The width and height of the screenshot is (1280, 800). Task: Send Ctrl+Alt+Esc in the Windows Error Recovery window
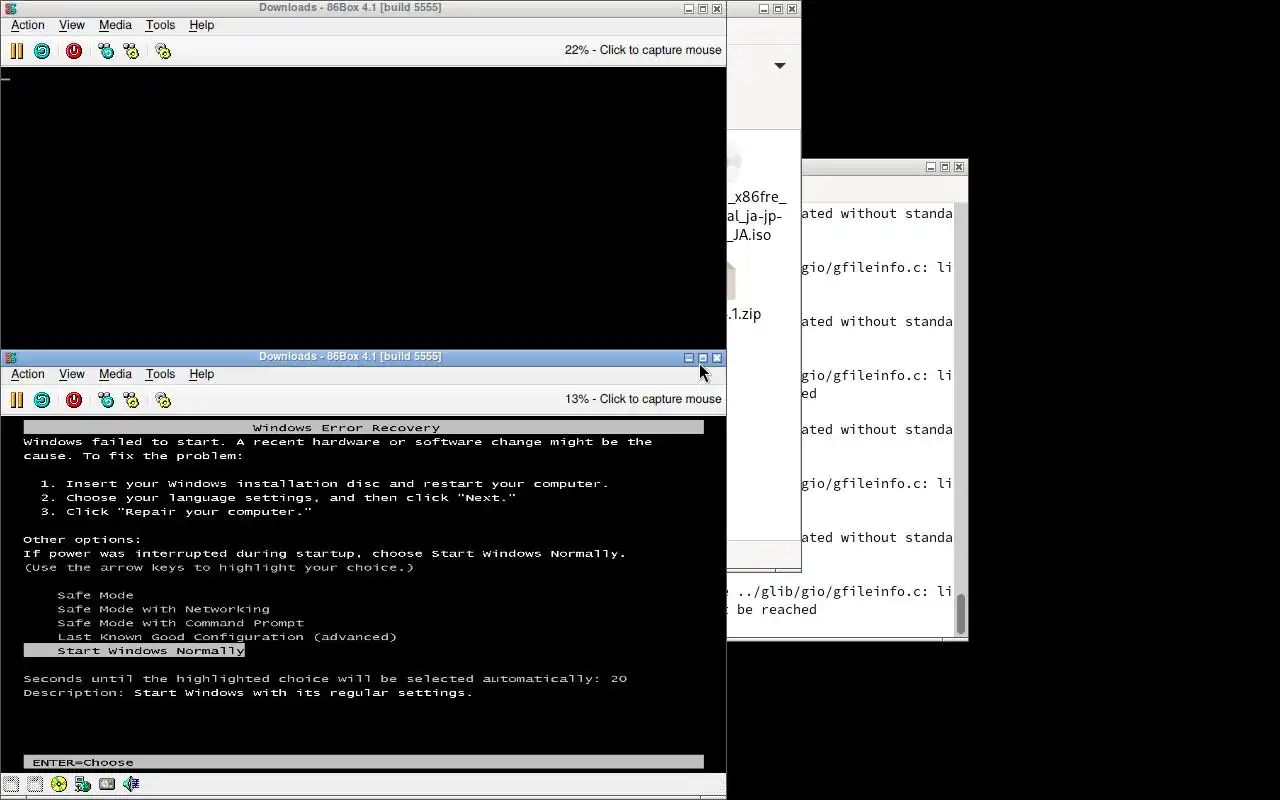(x=131, y=400)
